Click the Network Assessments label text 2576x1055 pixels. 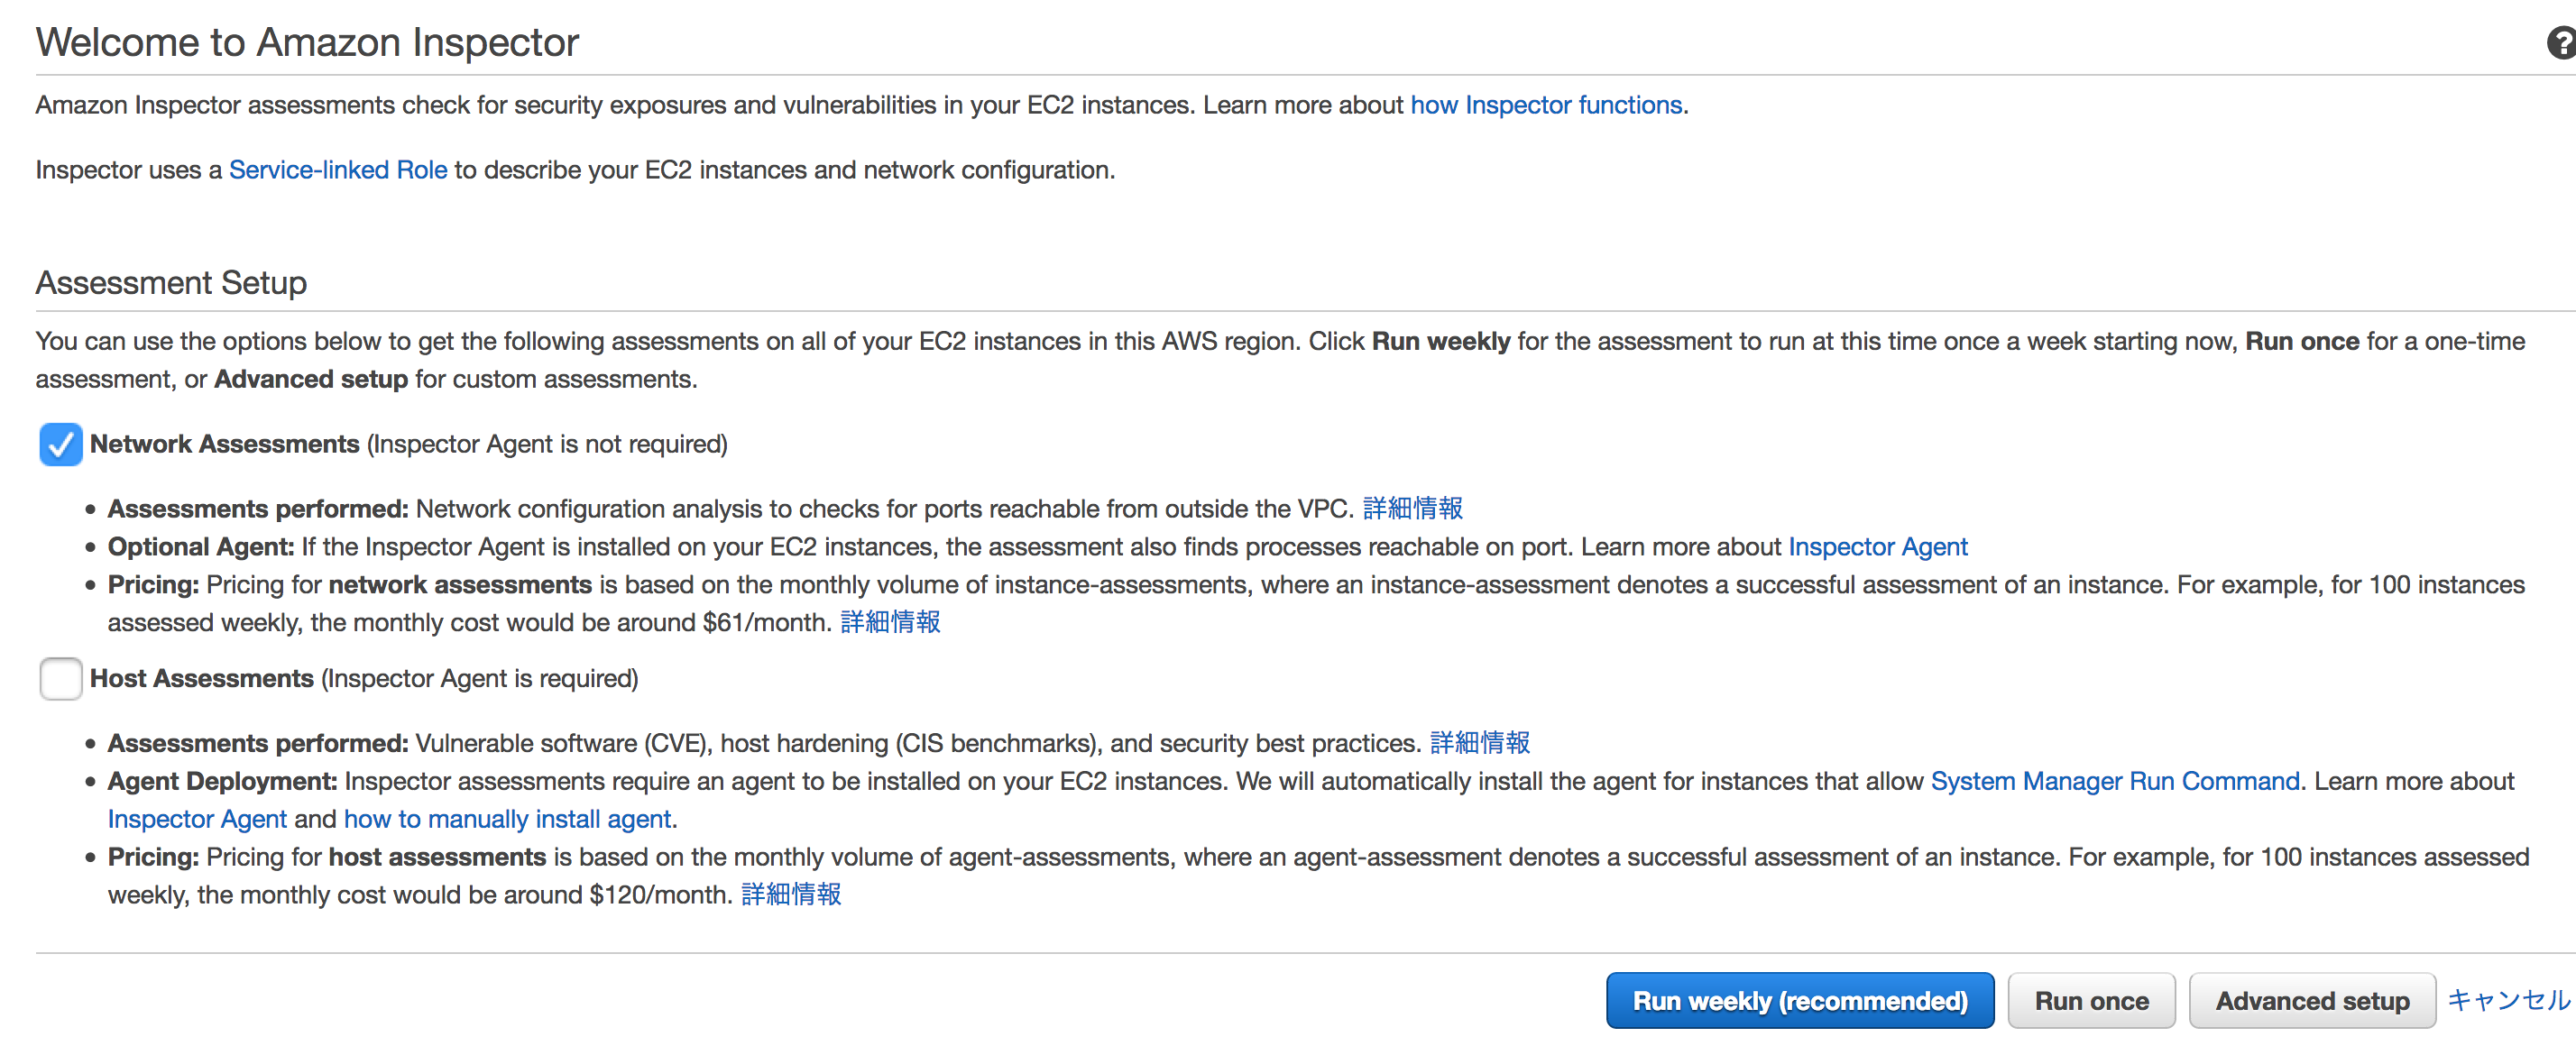224,444
